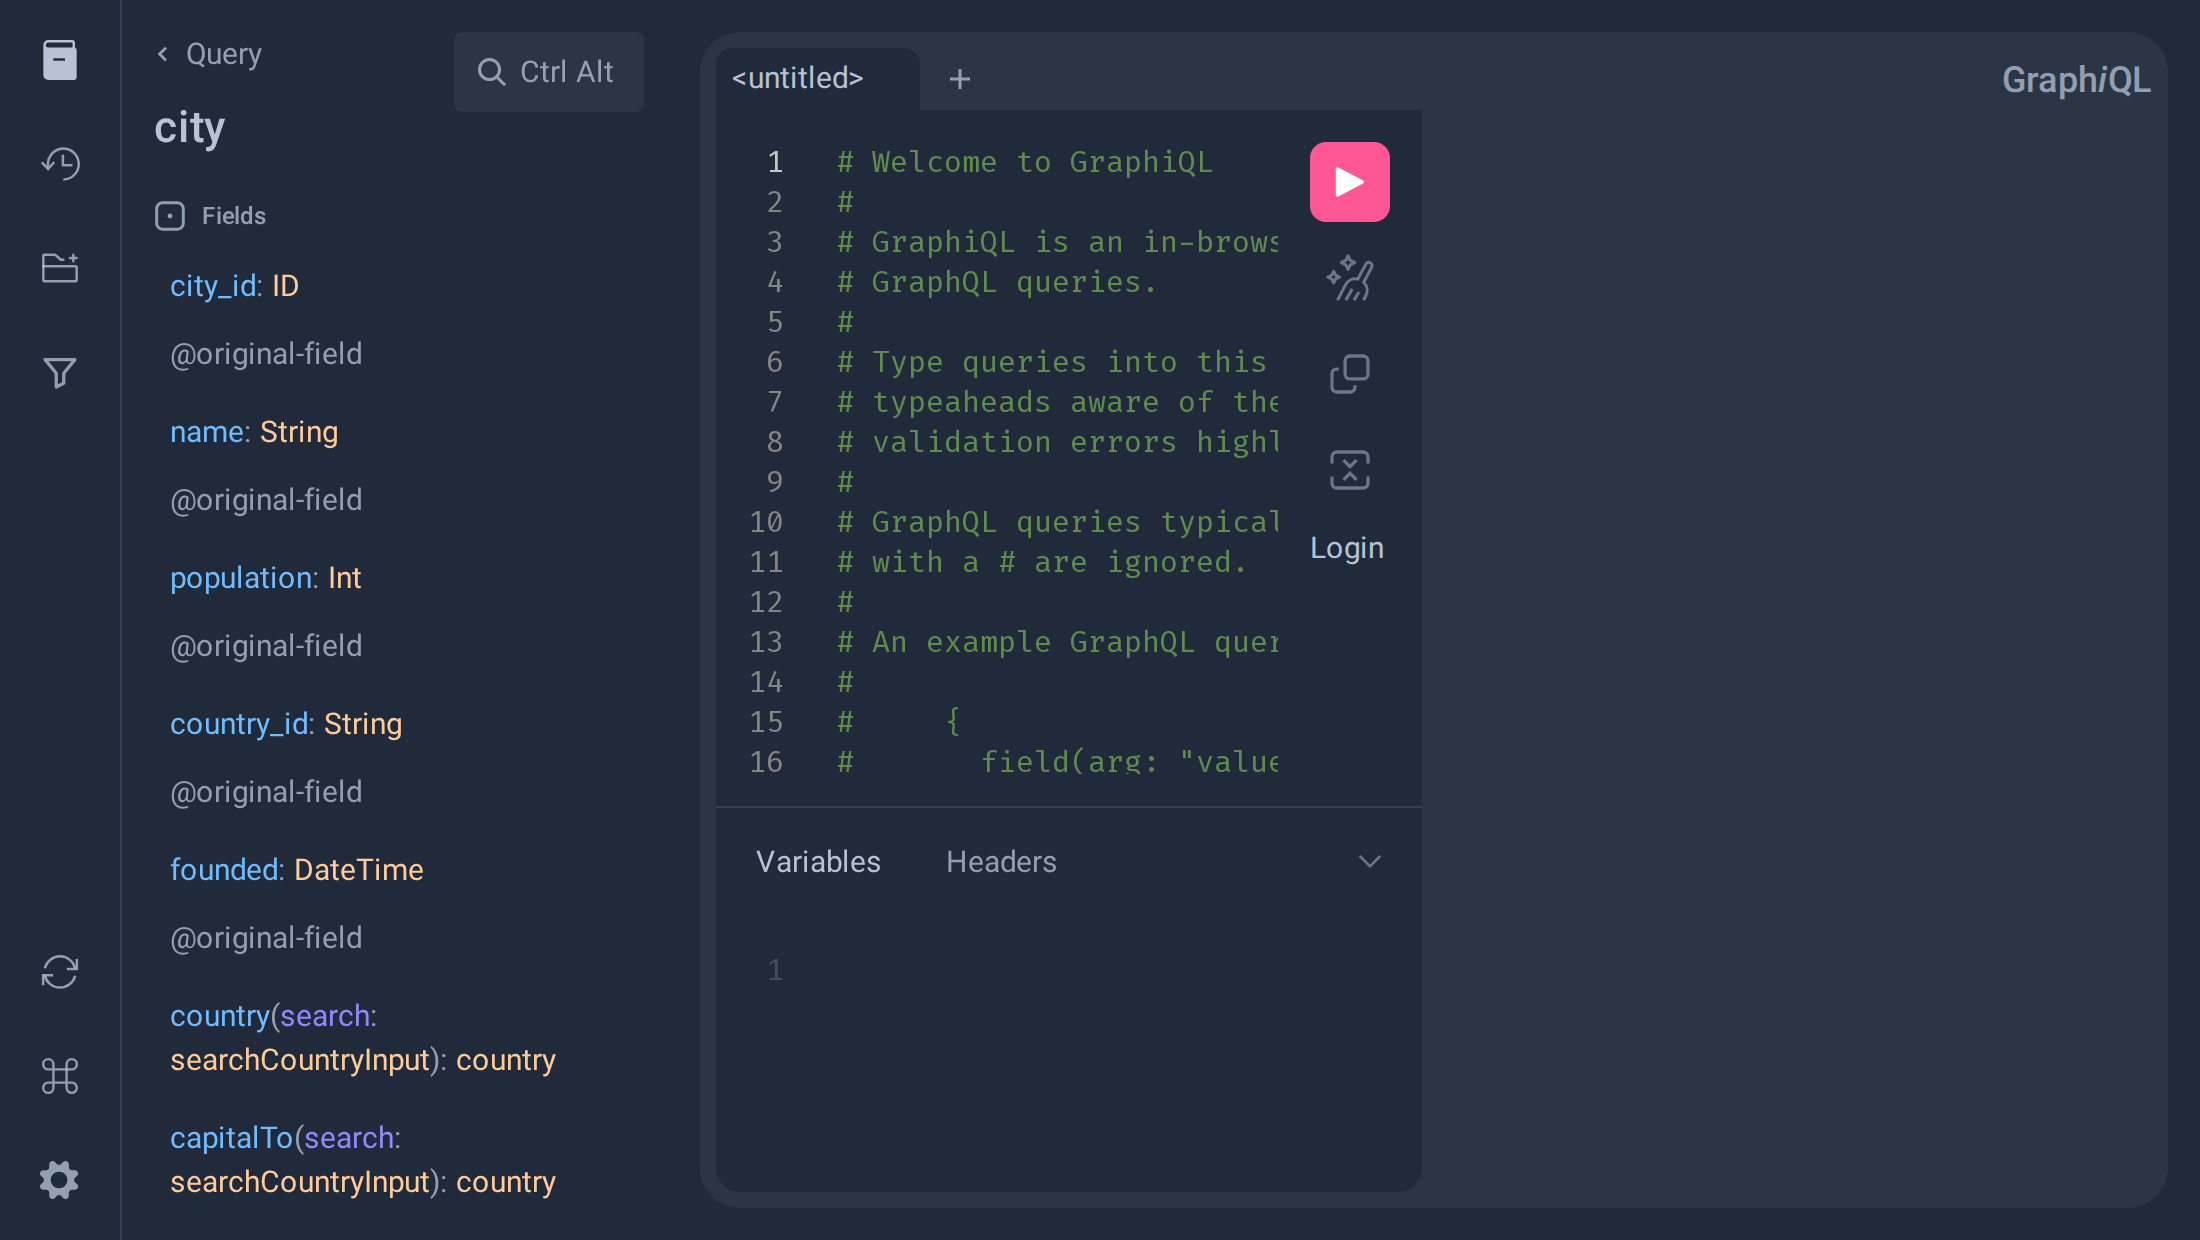This screenshot has height=1240, width=2200.
Task: Open the settings gear dialog
Action: (60, 1180)
